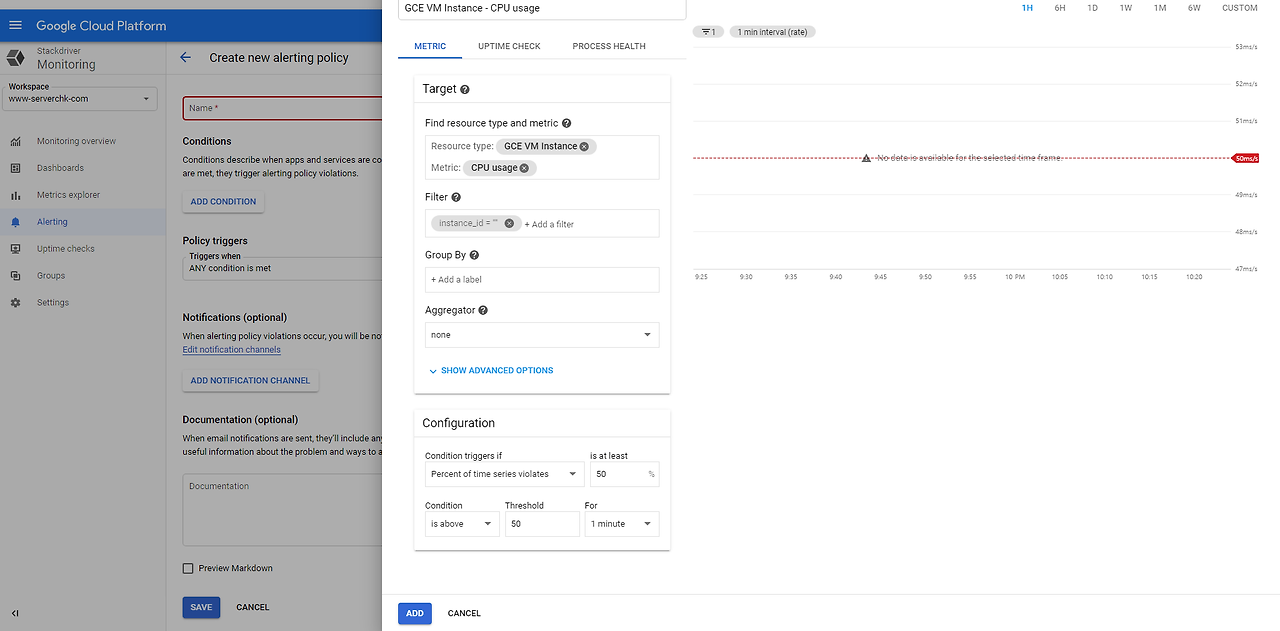Open help icon next to Filter
Image resolution: width=1280 pixels, height=631 pixels.
456,197
